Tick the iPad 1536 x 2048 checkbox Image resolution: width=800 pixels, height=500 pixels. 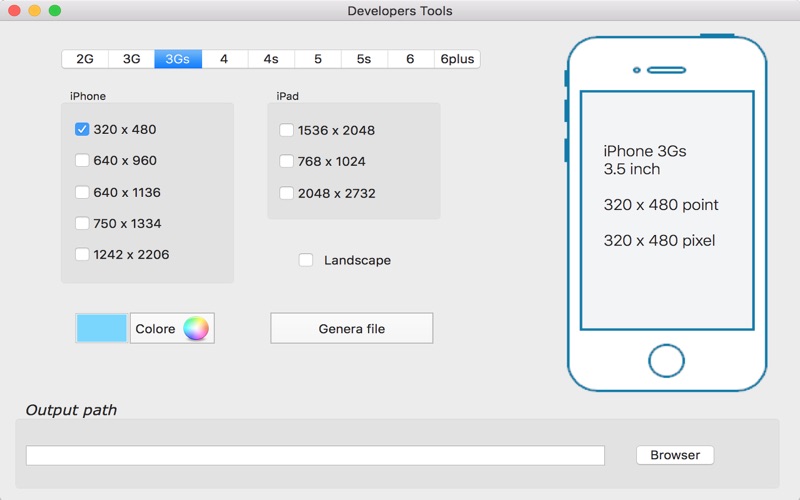[x=286, y=130]
